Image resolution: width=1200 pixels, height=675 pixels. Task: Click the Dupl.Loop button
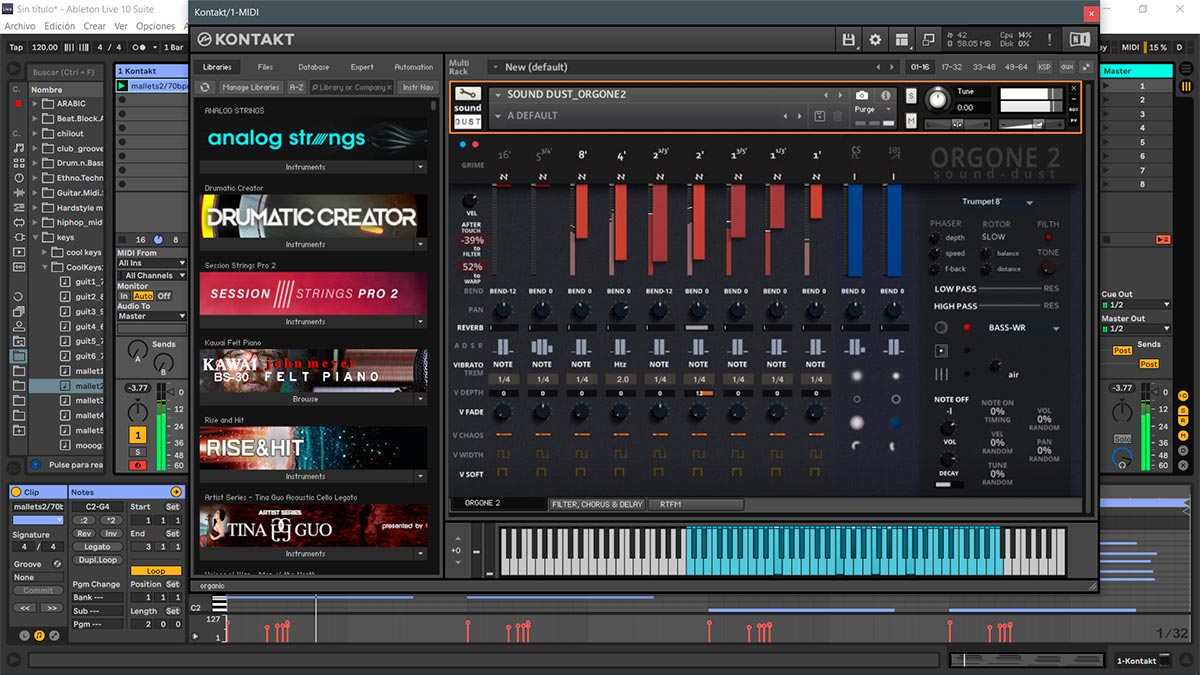[x=97, y=560]
